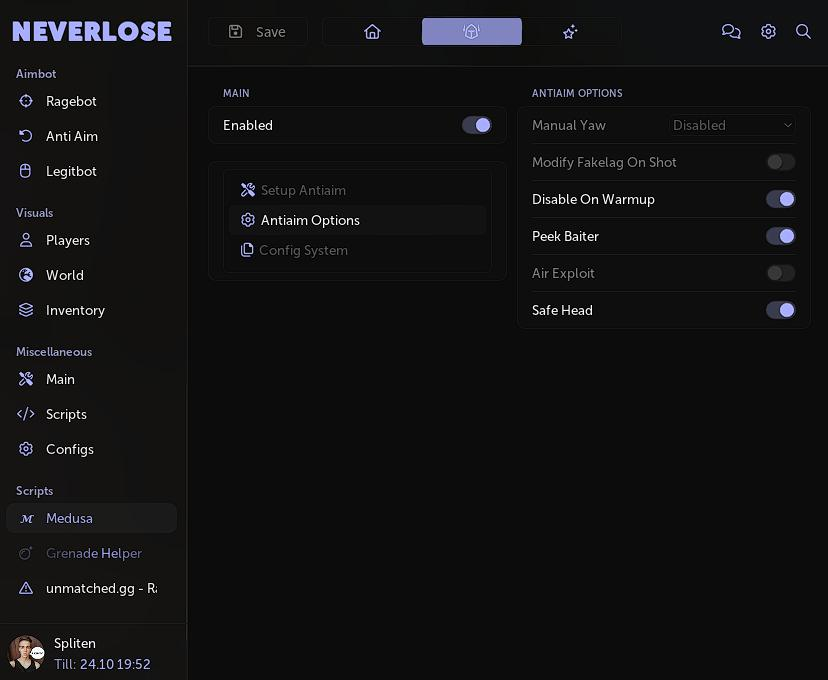Turn off the Safe Head switch
The height and width of the screenshot is (680, 828).
pyautogui.click(x=781, y=310)
